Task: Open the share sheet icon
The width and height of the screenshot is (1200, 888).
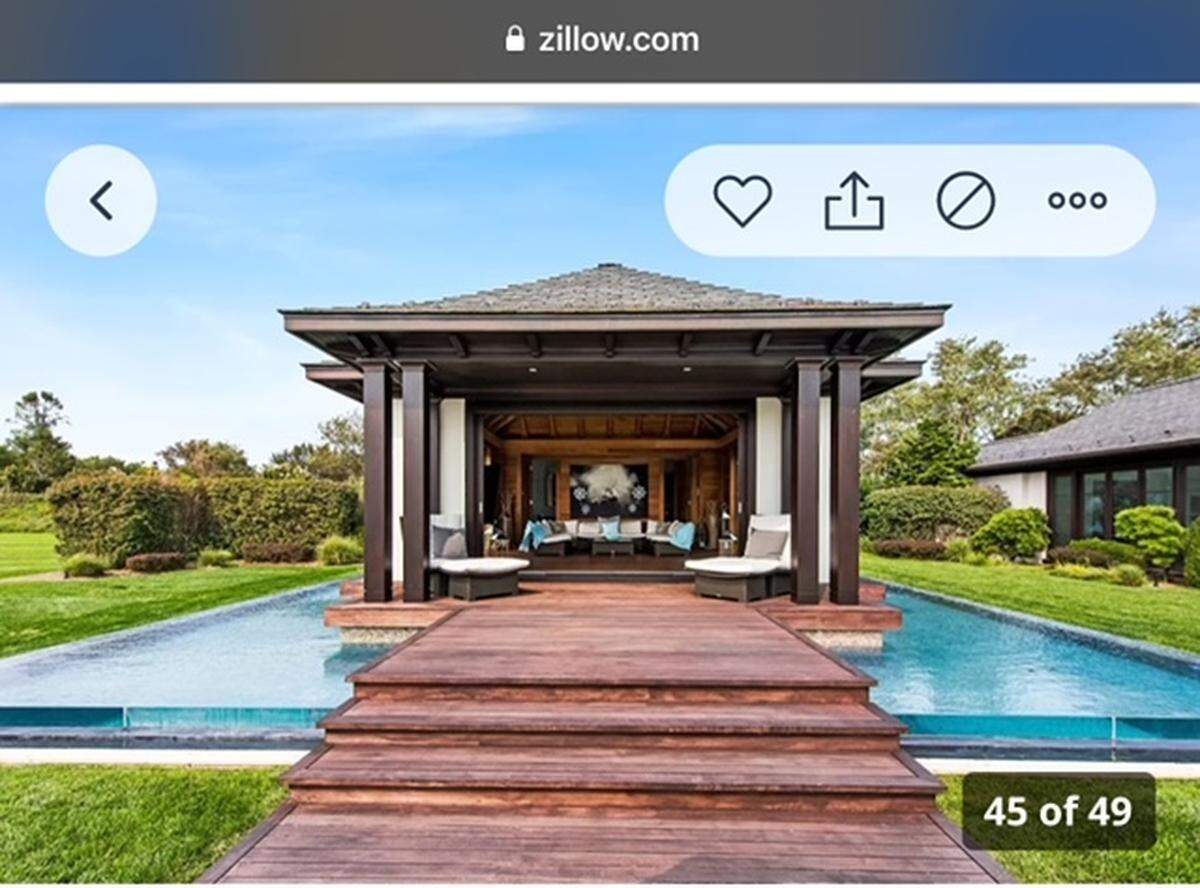Action: (x=854, y=201)
